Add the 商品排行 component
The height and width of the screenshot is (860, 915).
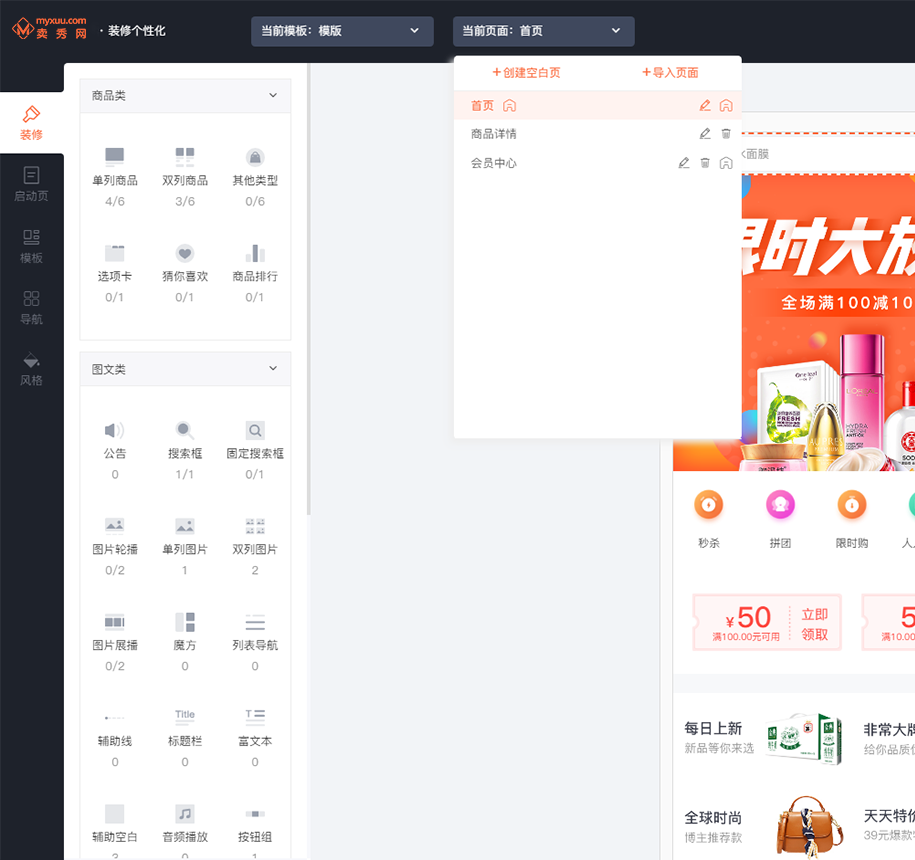[x=255, y=273]
